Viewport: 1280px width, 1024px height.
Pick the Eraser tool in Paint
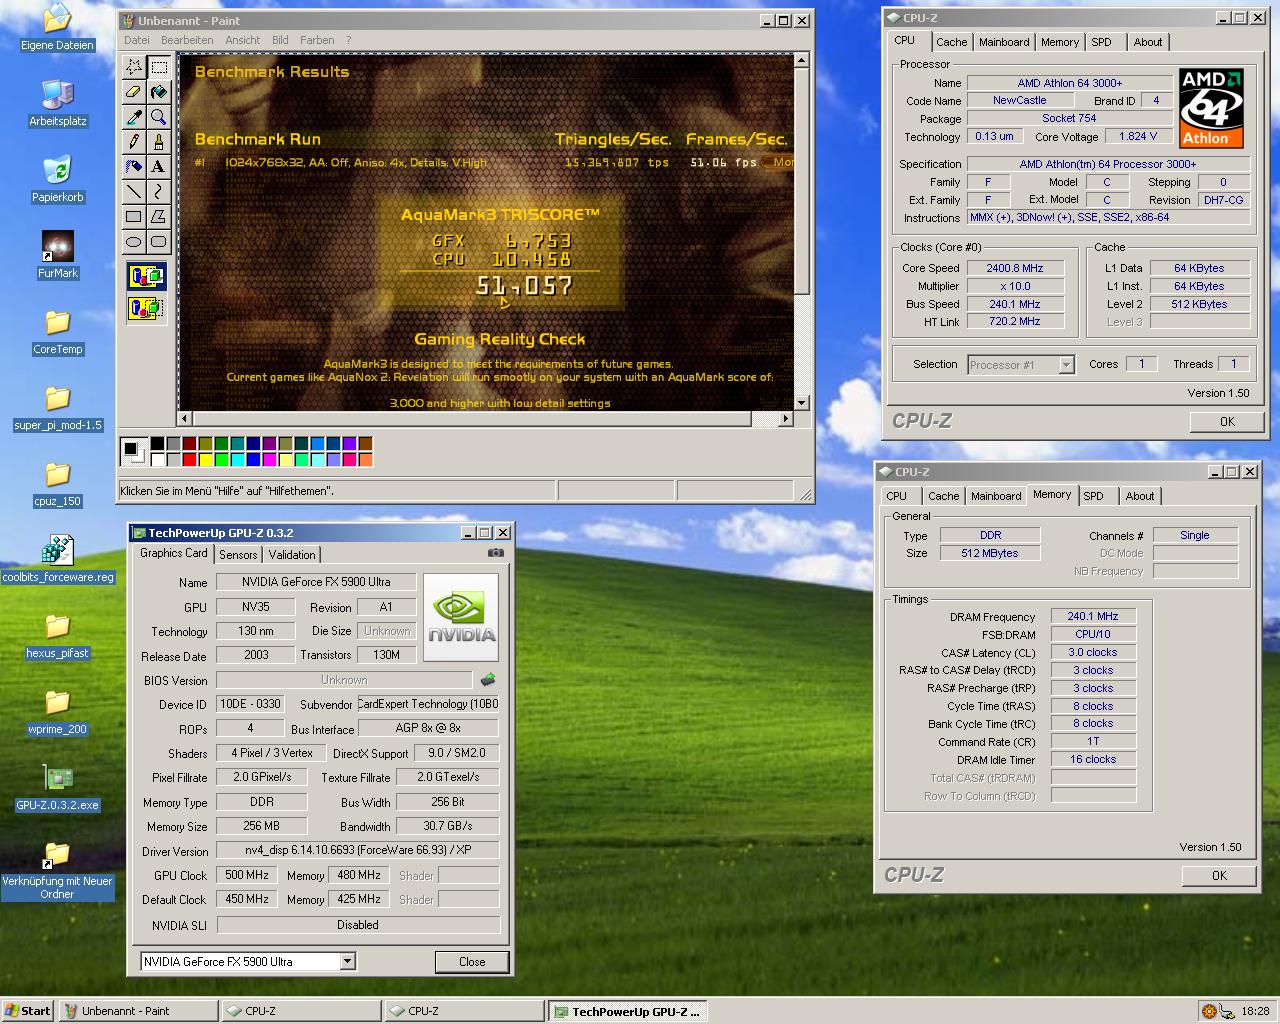click(134, 92)
